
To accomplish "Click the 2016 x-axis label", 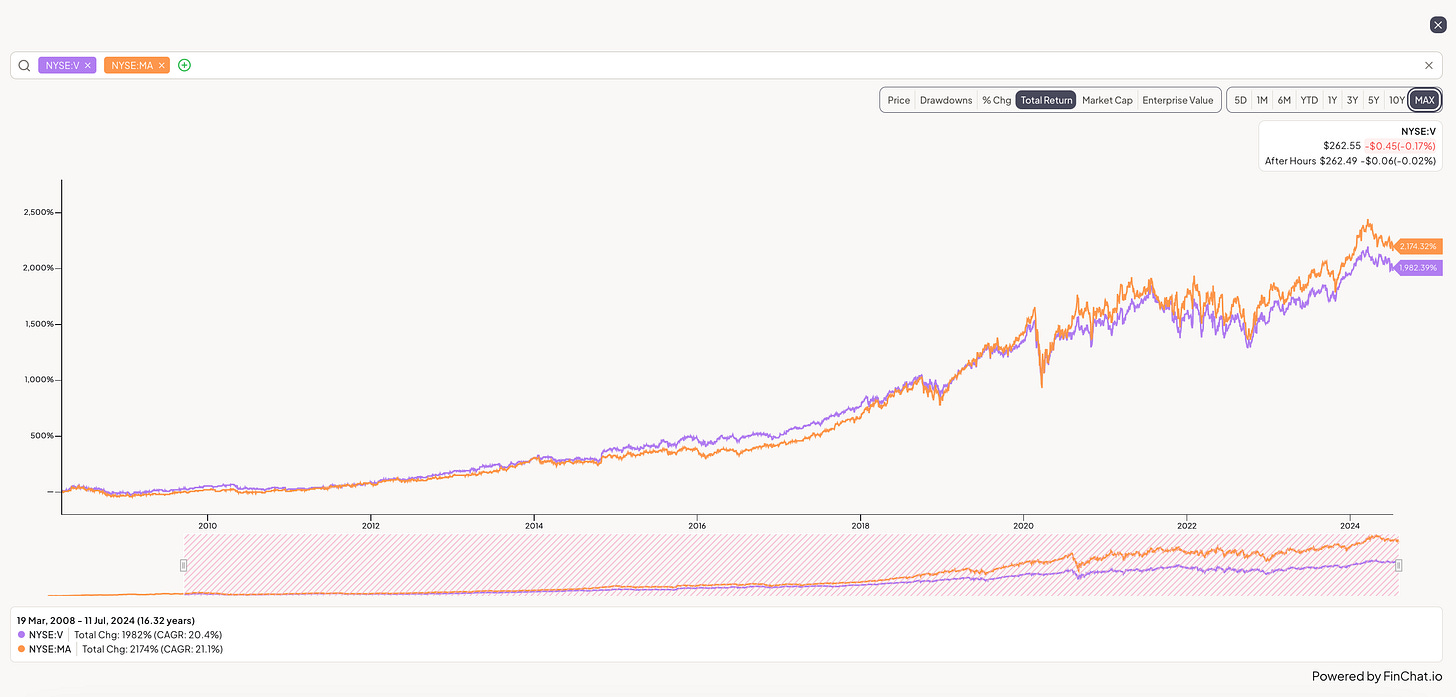I will coord(697,525).
